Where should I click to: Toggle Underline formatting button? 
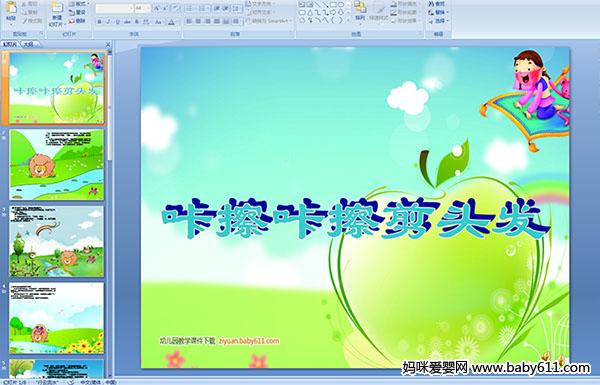pyautogui.click(x=117, y=22)
